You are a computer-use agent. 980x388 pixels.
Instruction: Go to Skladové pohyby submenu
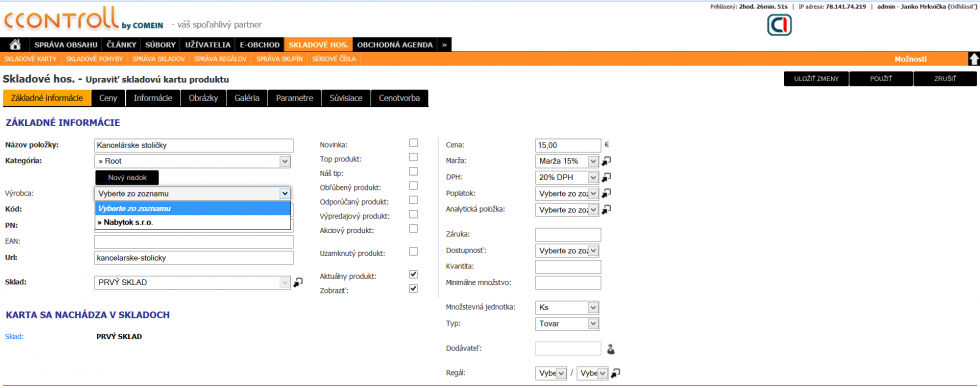[94, 59]
